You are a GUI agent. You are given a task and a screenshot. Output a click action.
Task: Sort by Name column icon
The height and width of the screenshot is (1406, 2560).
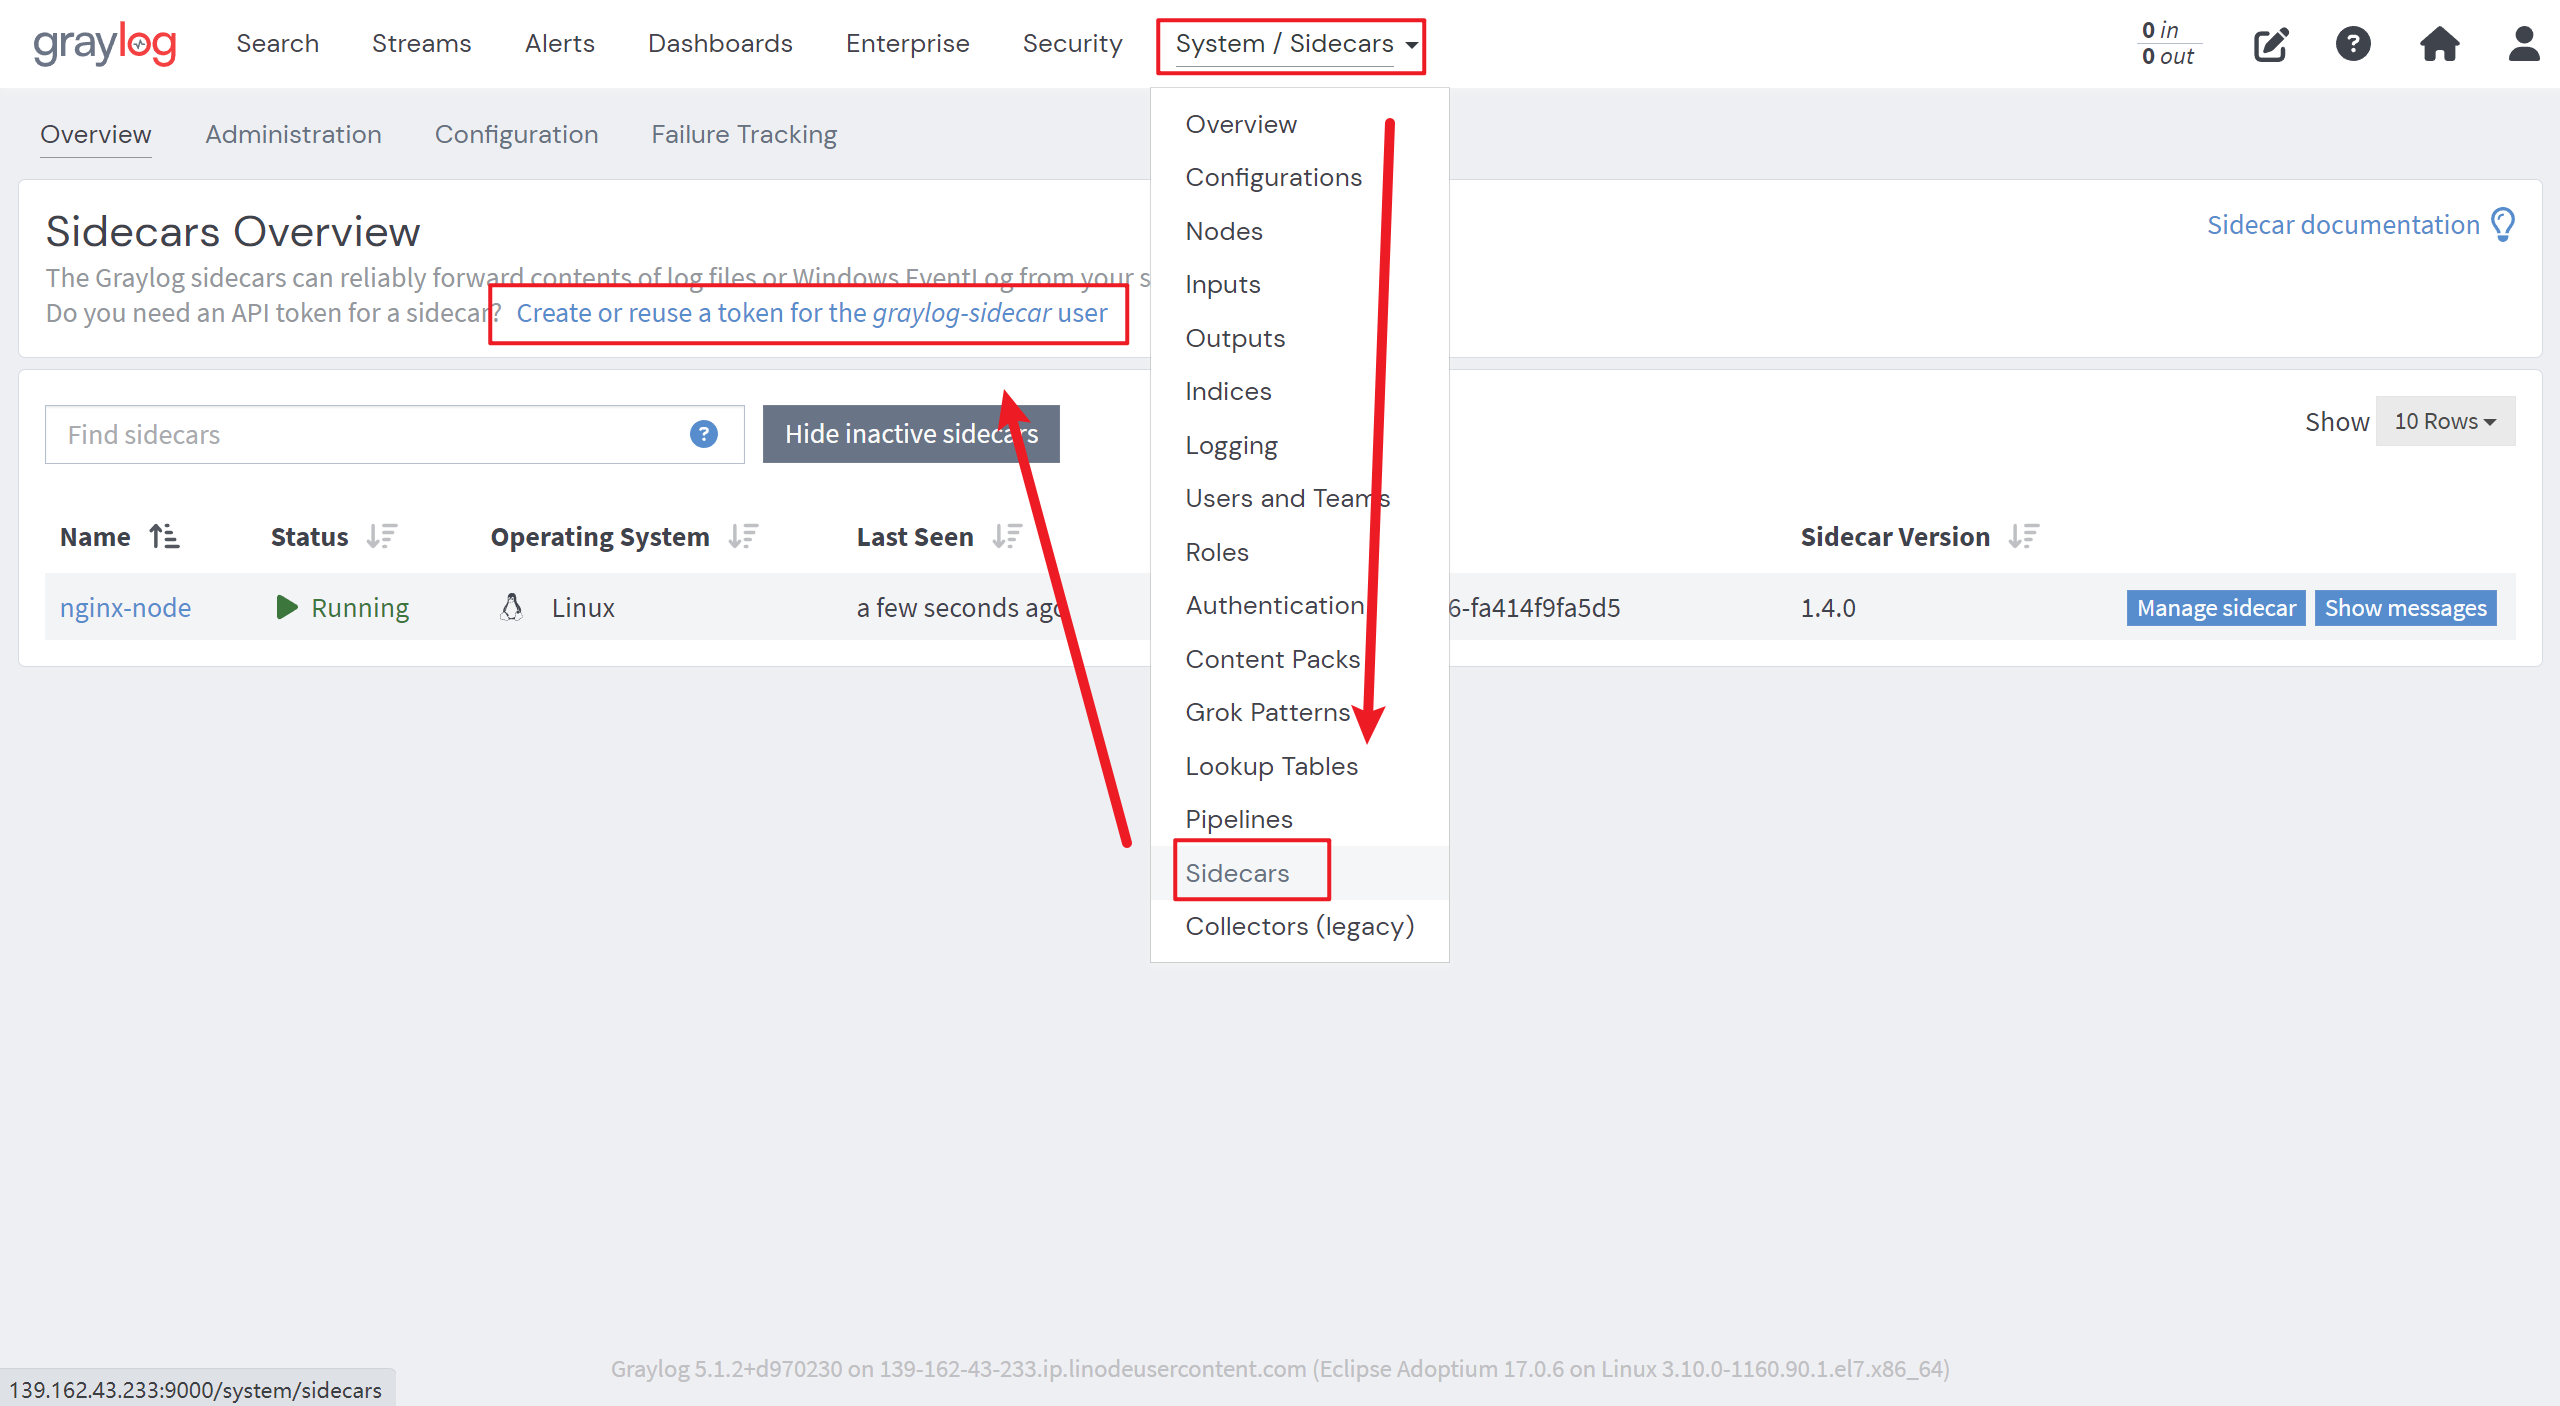(164, 537)
